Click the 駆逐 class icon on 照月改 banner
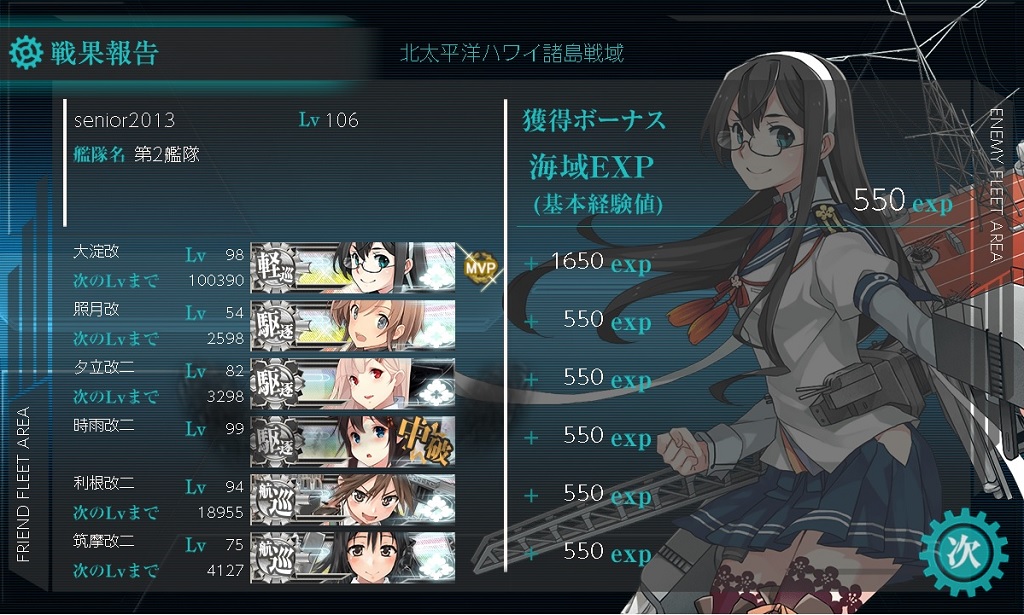 (276, 326)
